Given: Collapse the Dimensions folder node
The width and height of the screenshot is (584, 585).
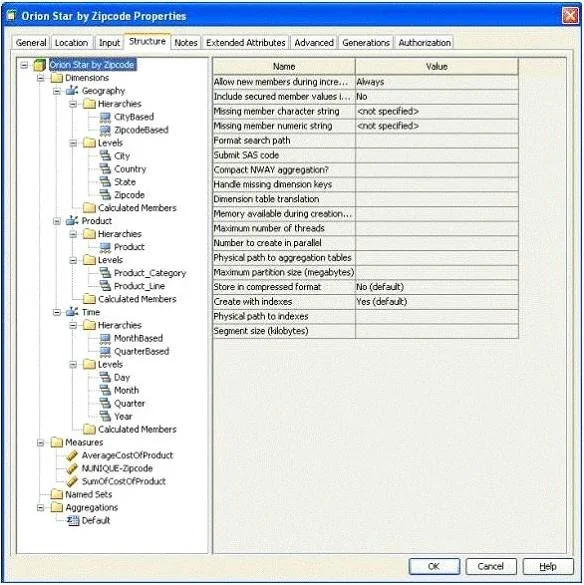Looking at the screenshot, I should 41,78.
